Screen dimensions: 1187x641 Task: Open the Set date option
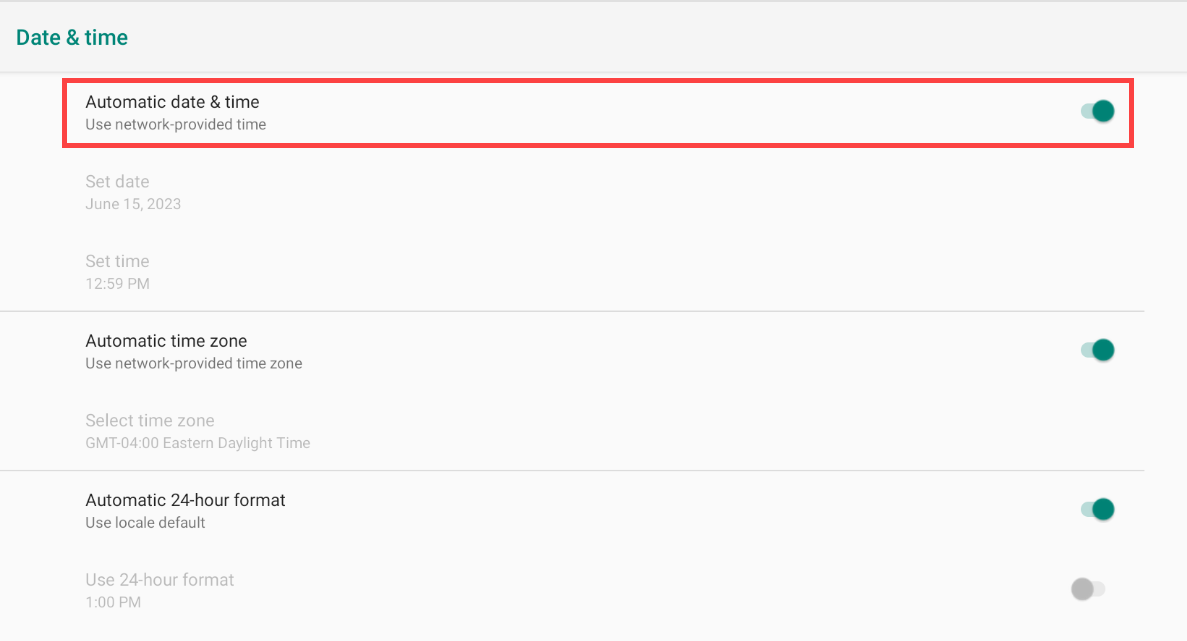pos(117,182)
